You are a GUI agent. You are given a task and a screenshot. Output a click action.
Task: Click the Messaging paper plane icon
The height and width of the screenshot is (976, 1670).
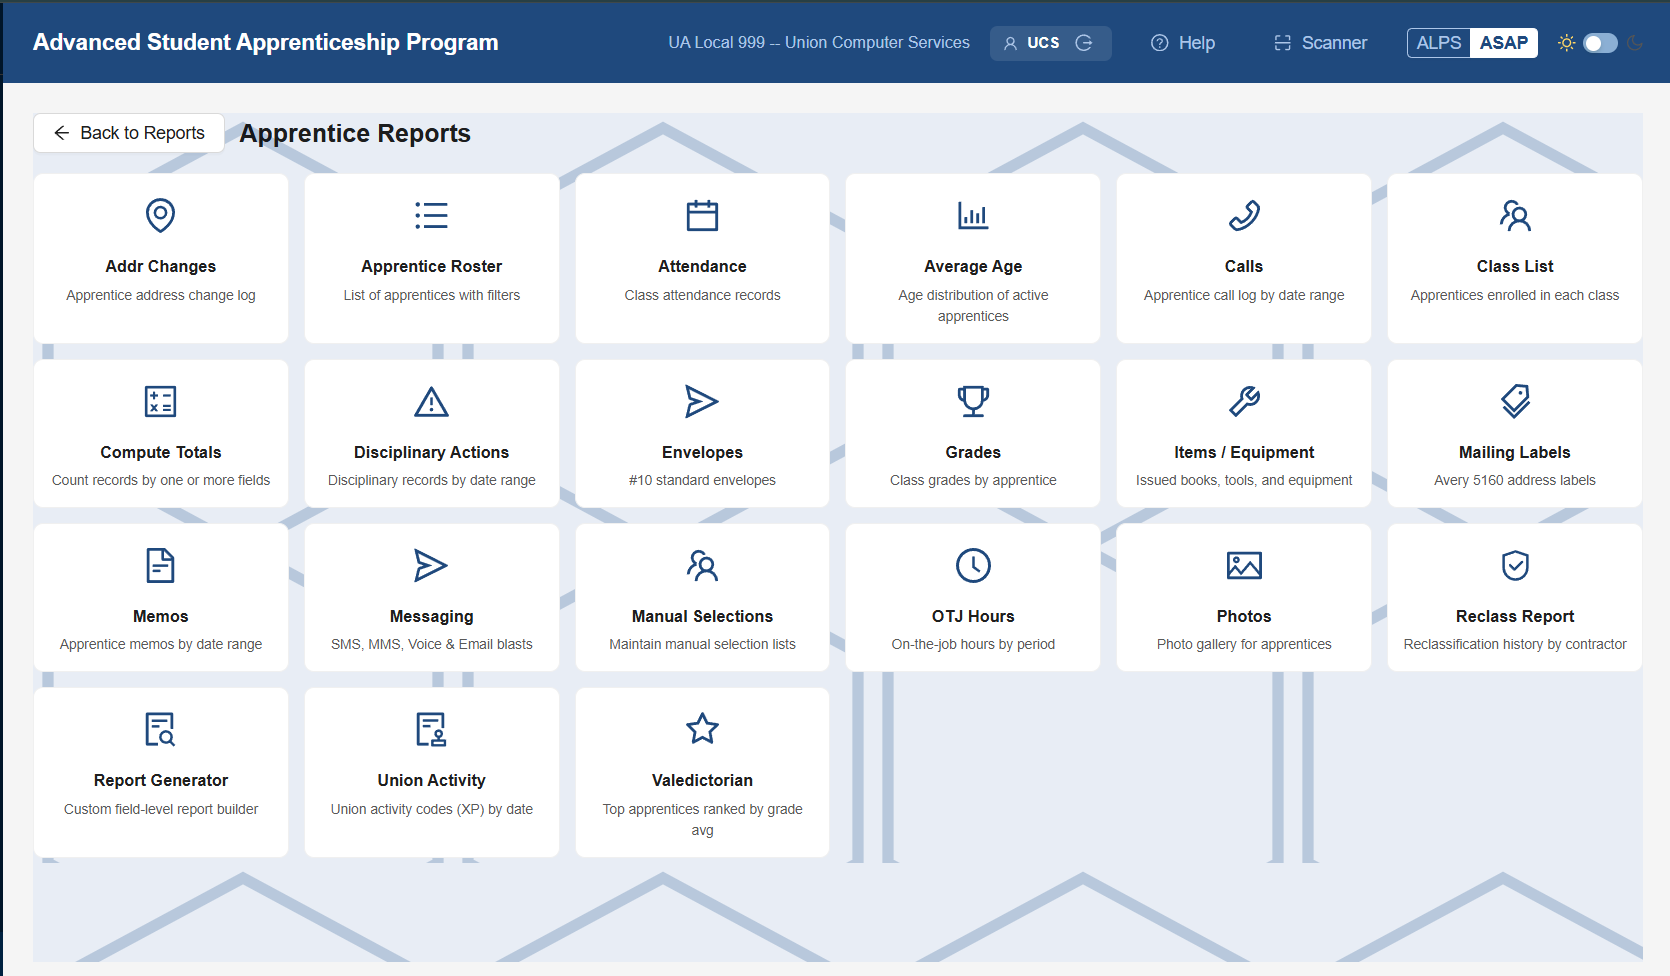click(432, 565)
